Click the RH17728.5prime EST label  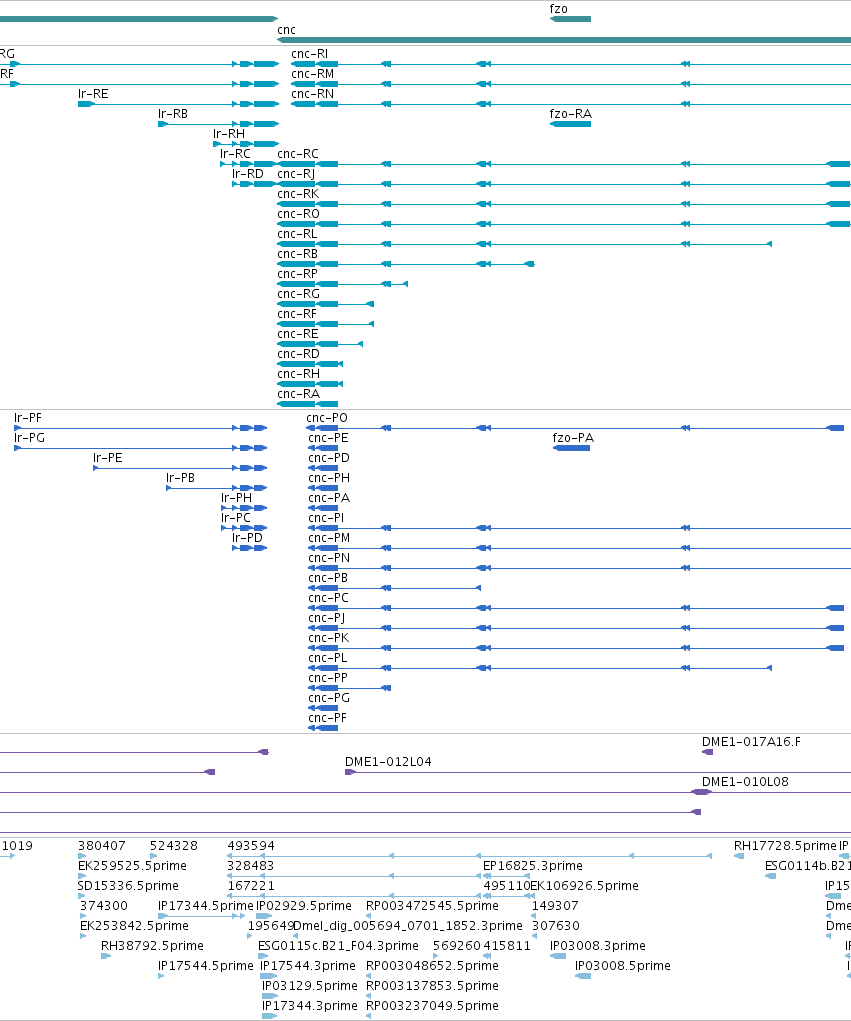(785, 846)
